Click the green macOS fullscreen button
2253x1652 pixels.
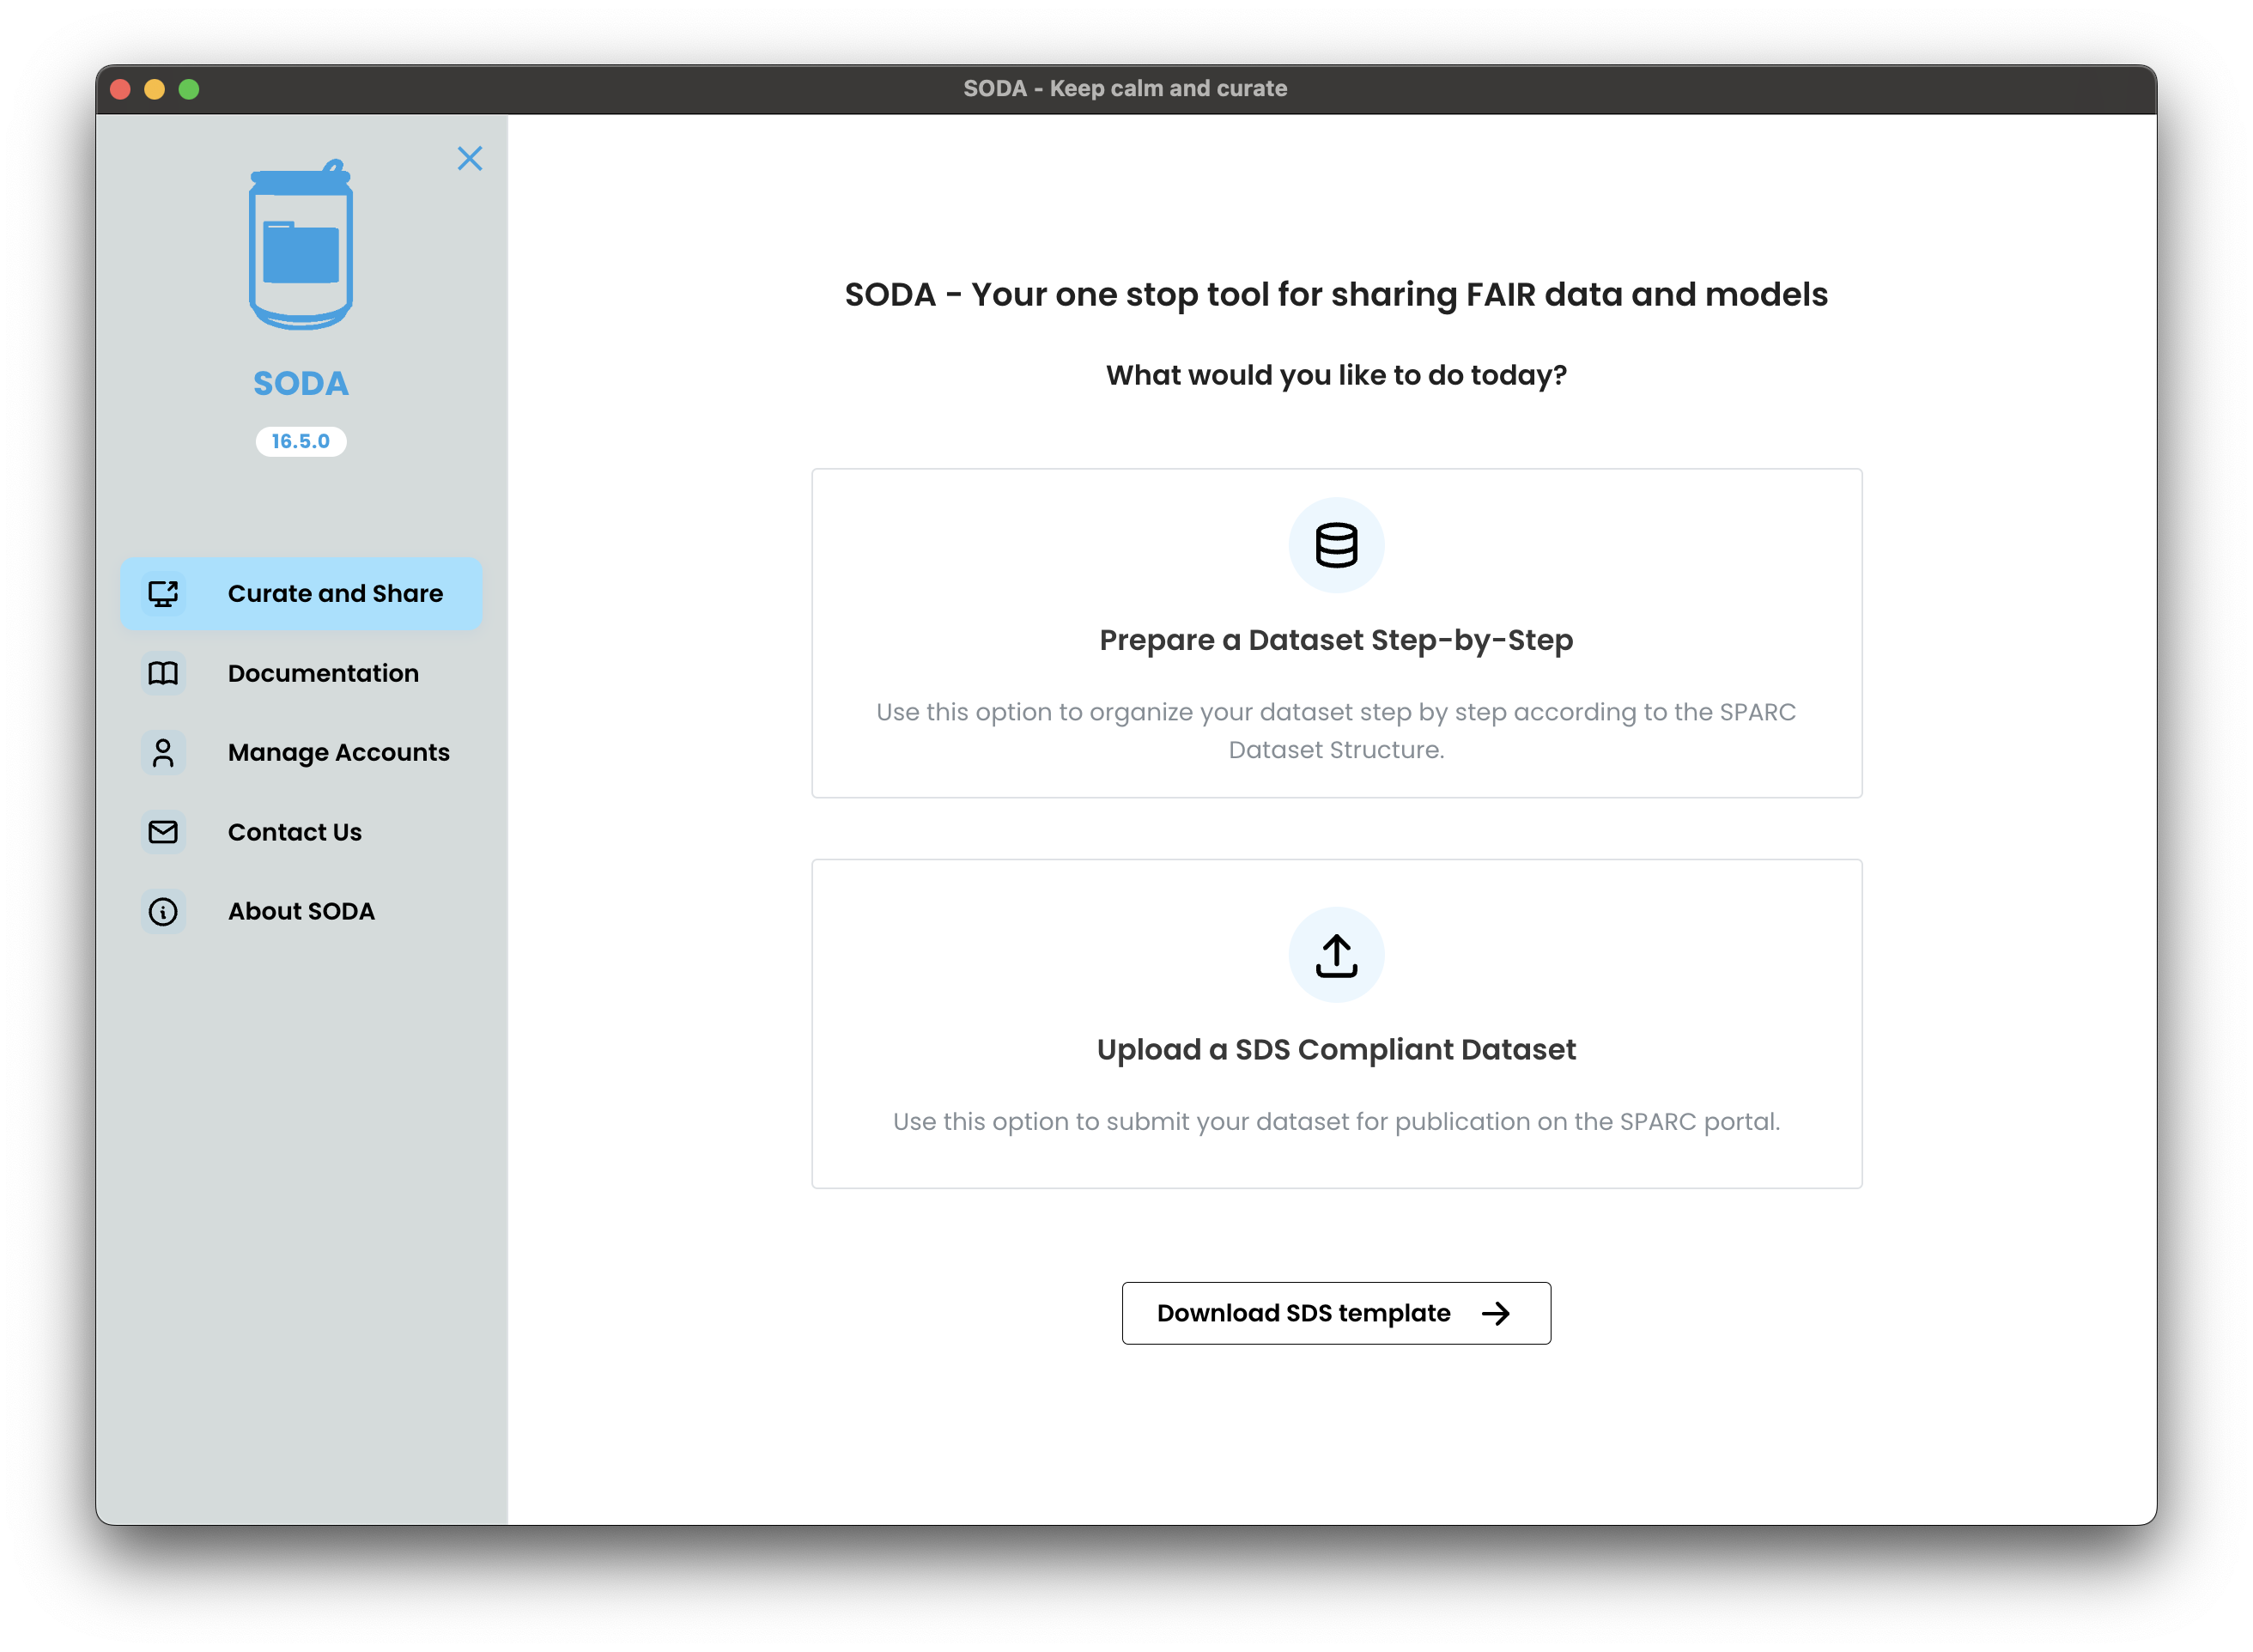pyautogui.click(x=189, y=89)
